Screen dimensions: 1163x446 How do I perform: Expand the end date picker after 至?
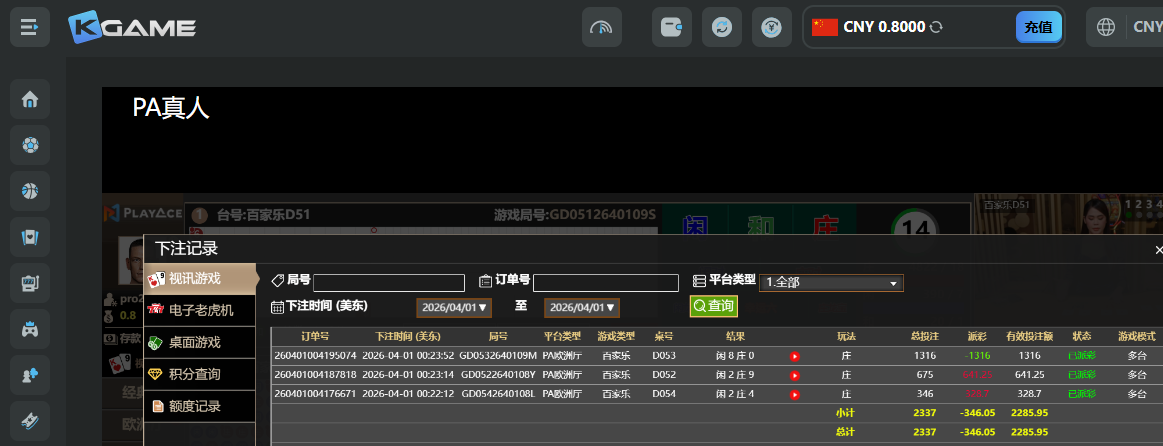click(x=582, y=308)
